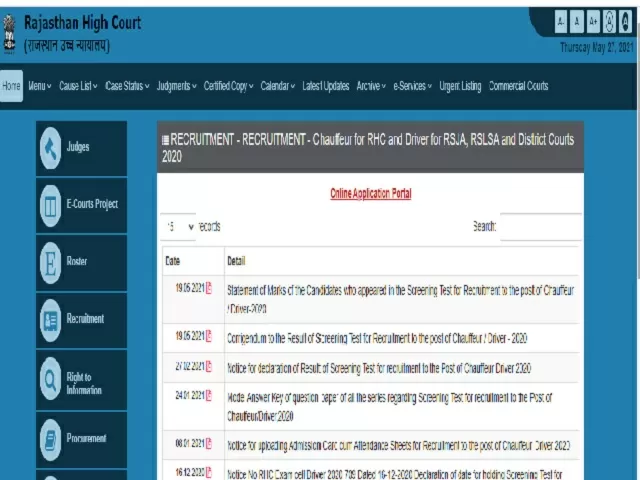Open the Procurement sidebar icon
Viewport: 640px width, 480px height.
(51, 440)
